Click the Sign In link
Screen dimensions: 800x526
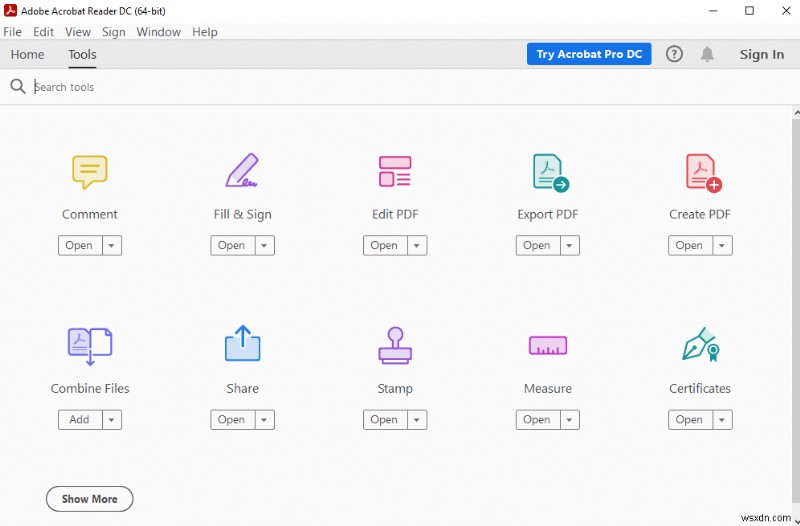pos(762,54)
